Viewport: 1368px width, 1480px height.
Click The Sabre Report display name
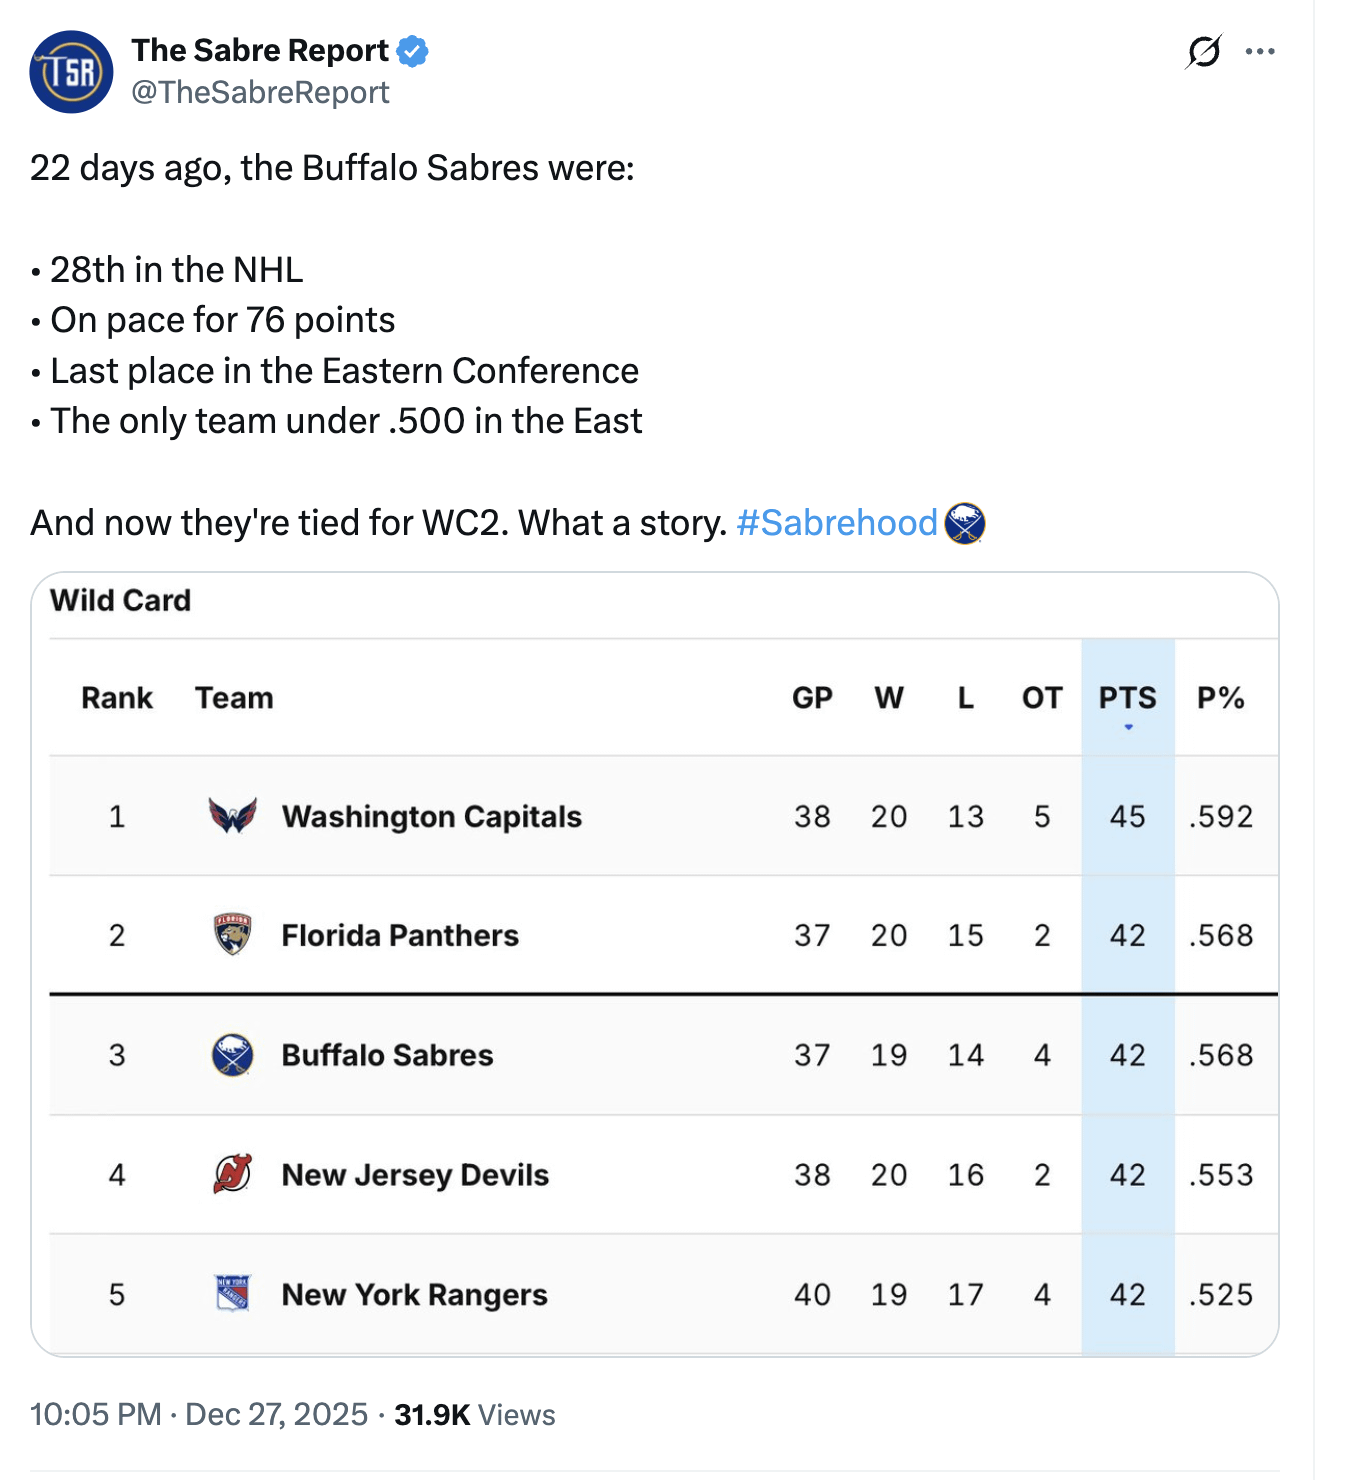coord(260,50)
